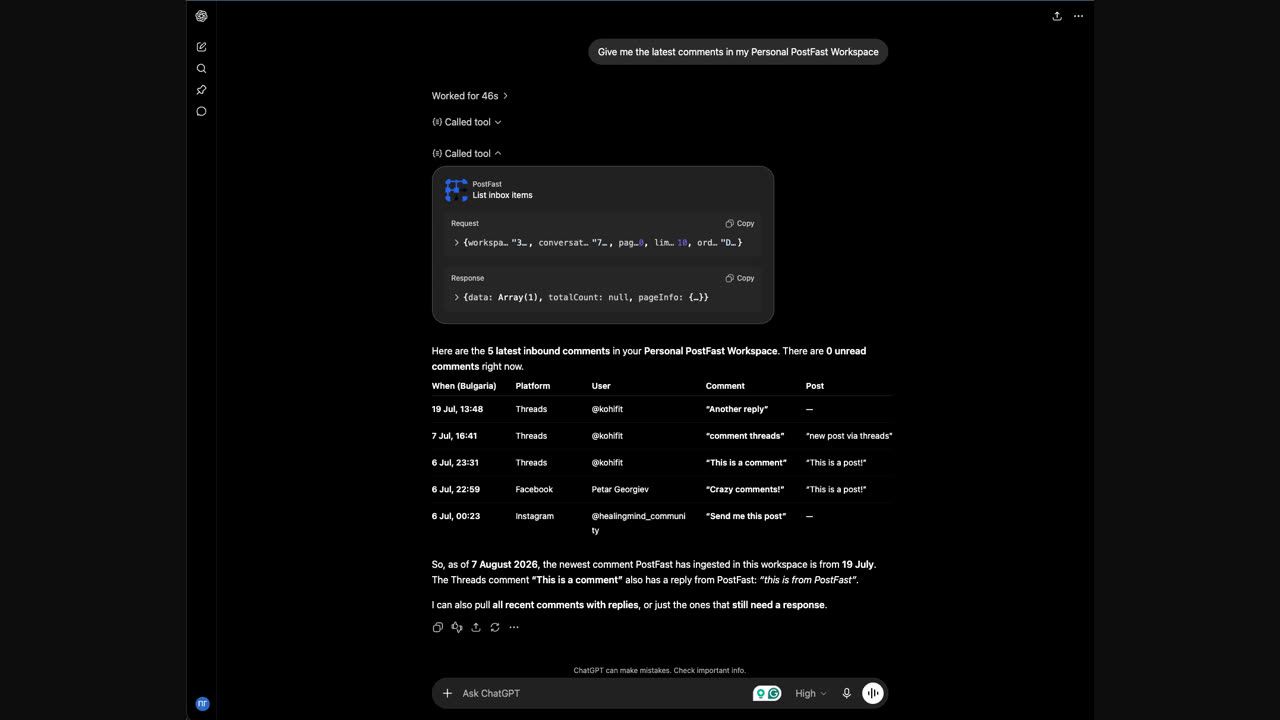Image resolution: width=1280 pixels, height=720 pixels.
Task: Click the ChatGPT logo icon in the sidebar
Action: [201, 16]
